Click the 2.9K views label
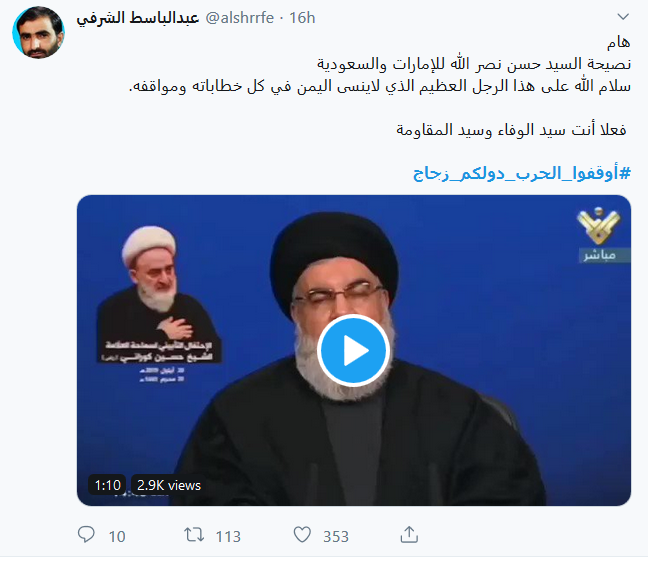The image size is (648, 561). [169, 485]
